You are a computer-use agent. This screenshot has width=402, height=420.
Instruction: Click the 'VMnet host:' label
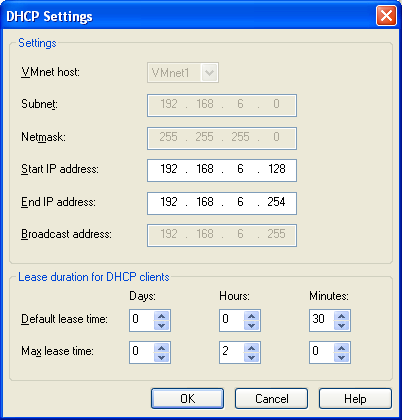50,72
